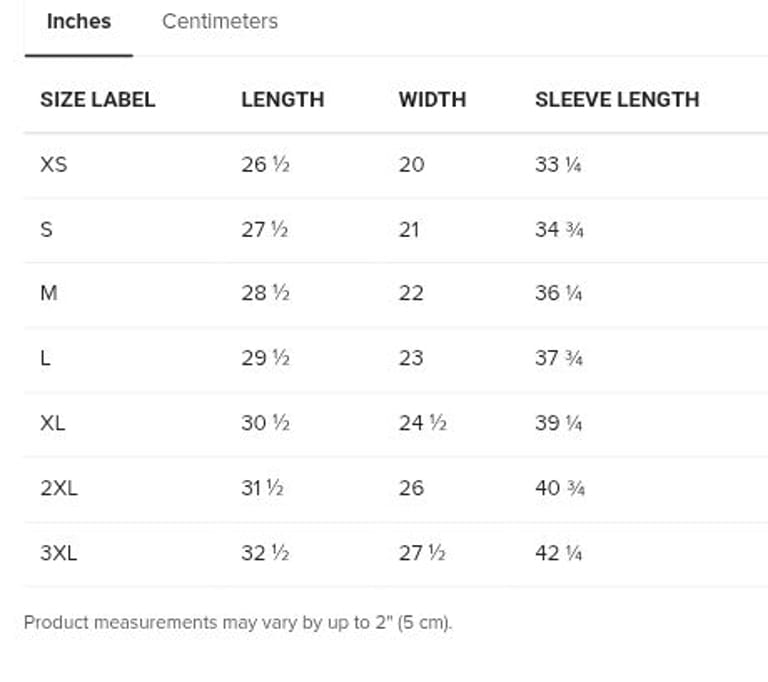The height and width of the screenshot is (682, 768).
Task: Click the 3XL sleeve length 42 ¼
Action: [x=559, y=553]
